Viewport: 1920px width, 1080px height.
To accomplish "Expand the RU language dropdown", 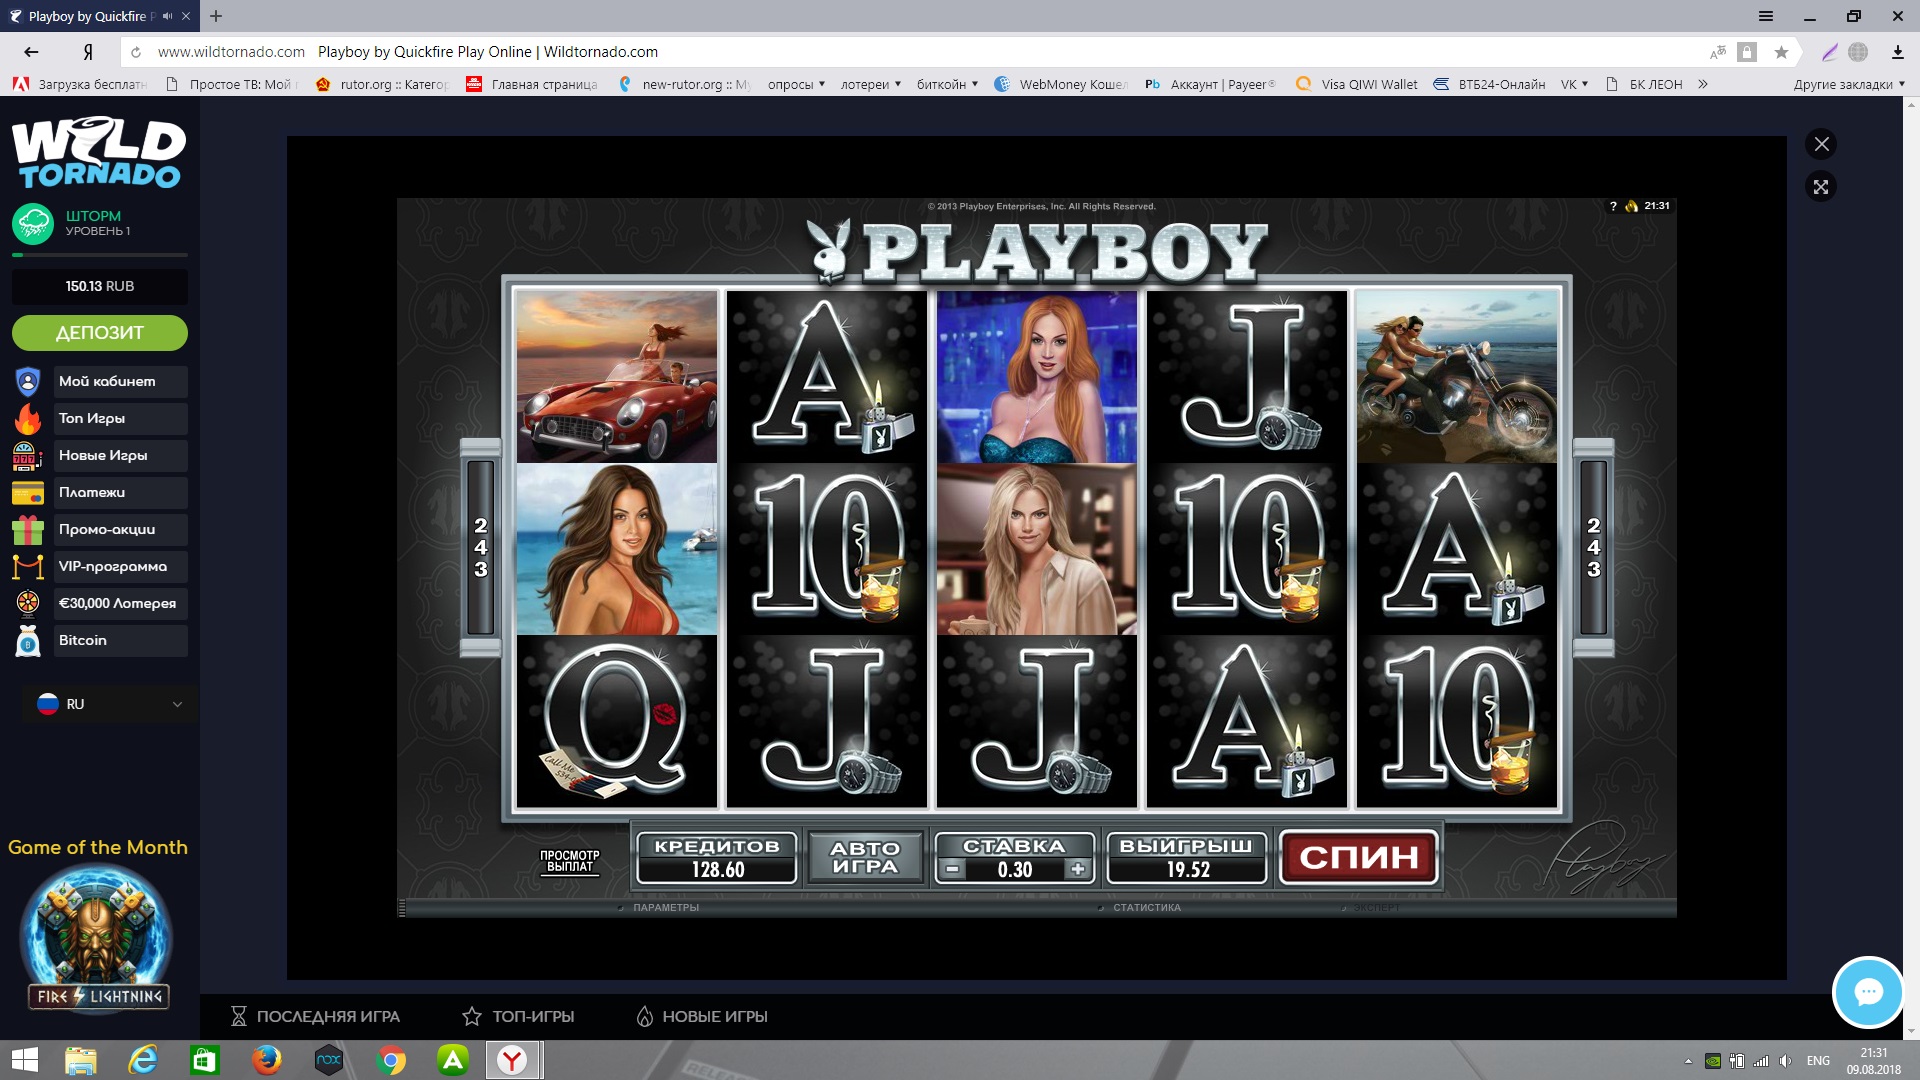I will (108, 704).
